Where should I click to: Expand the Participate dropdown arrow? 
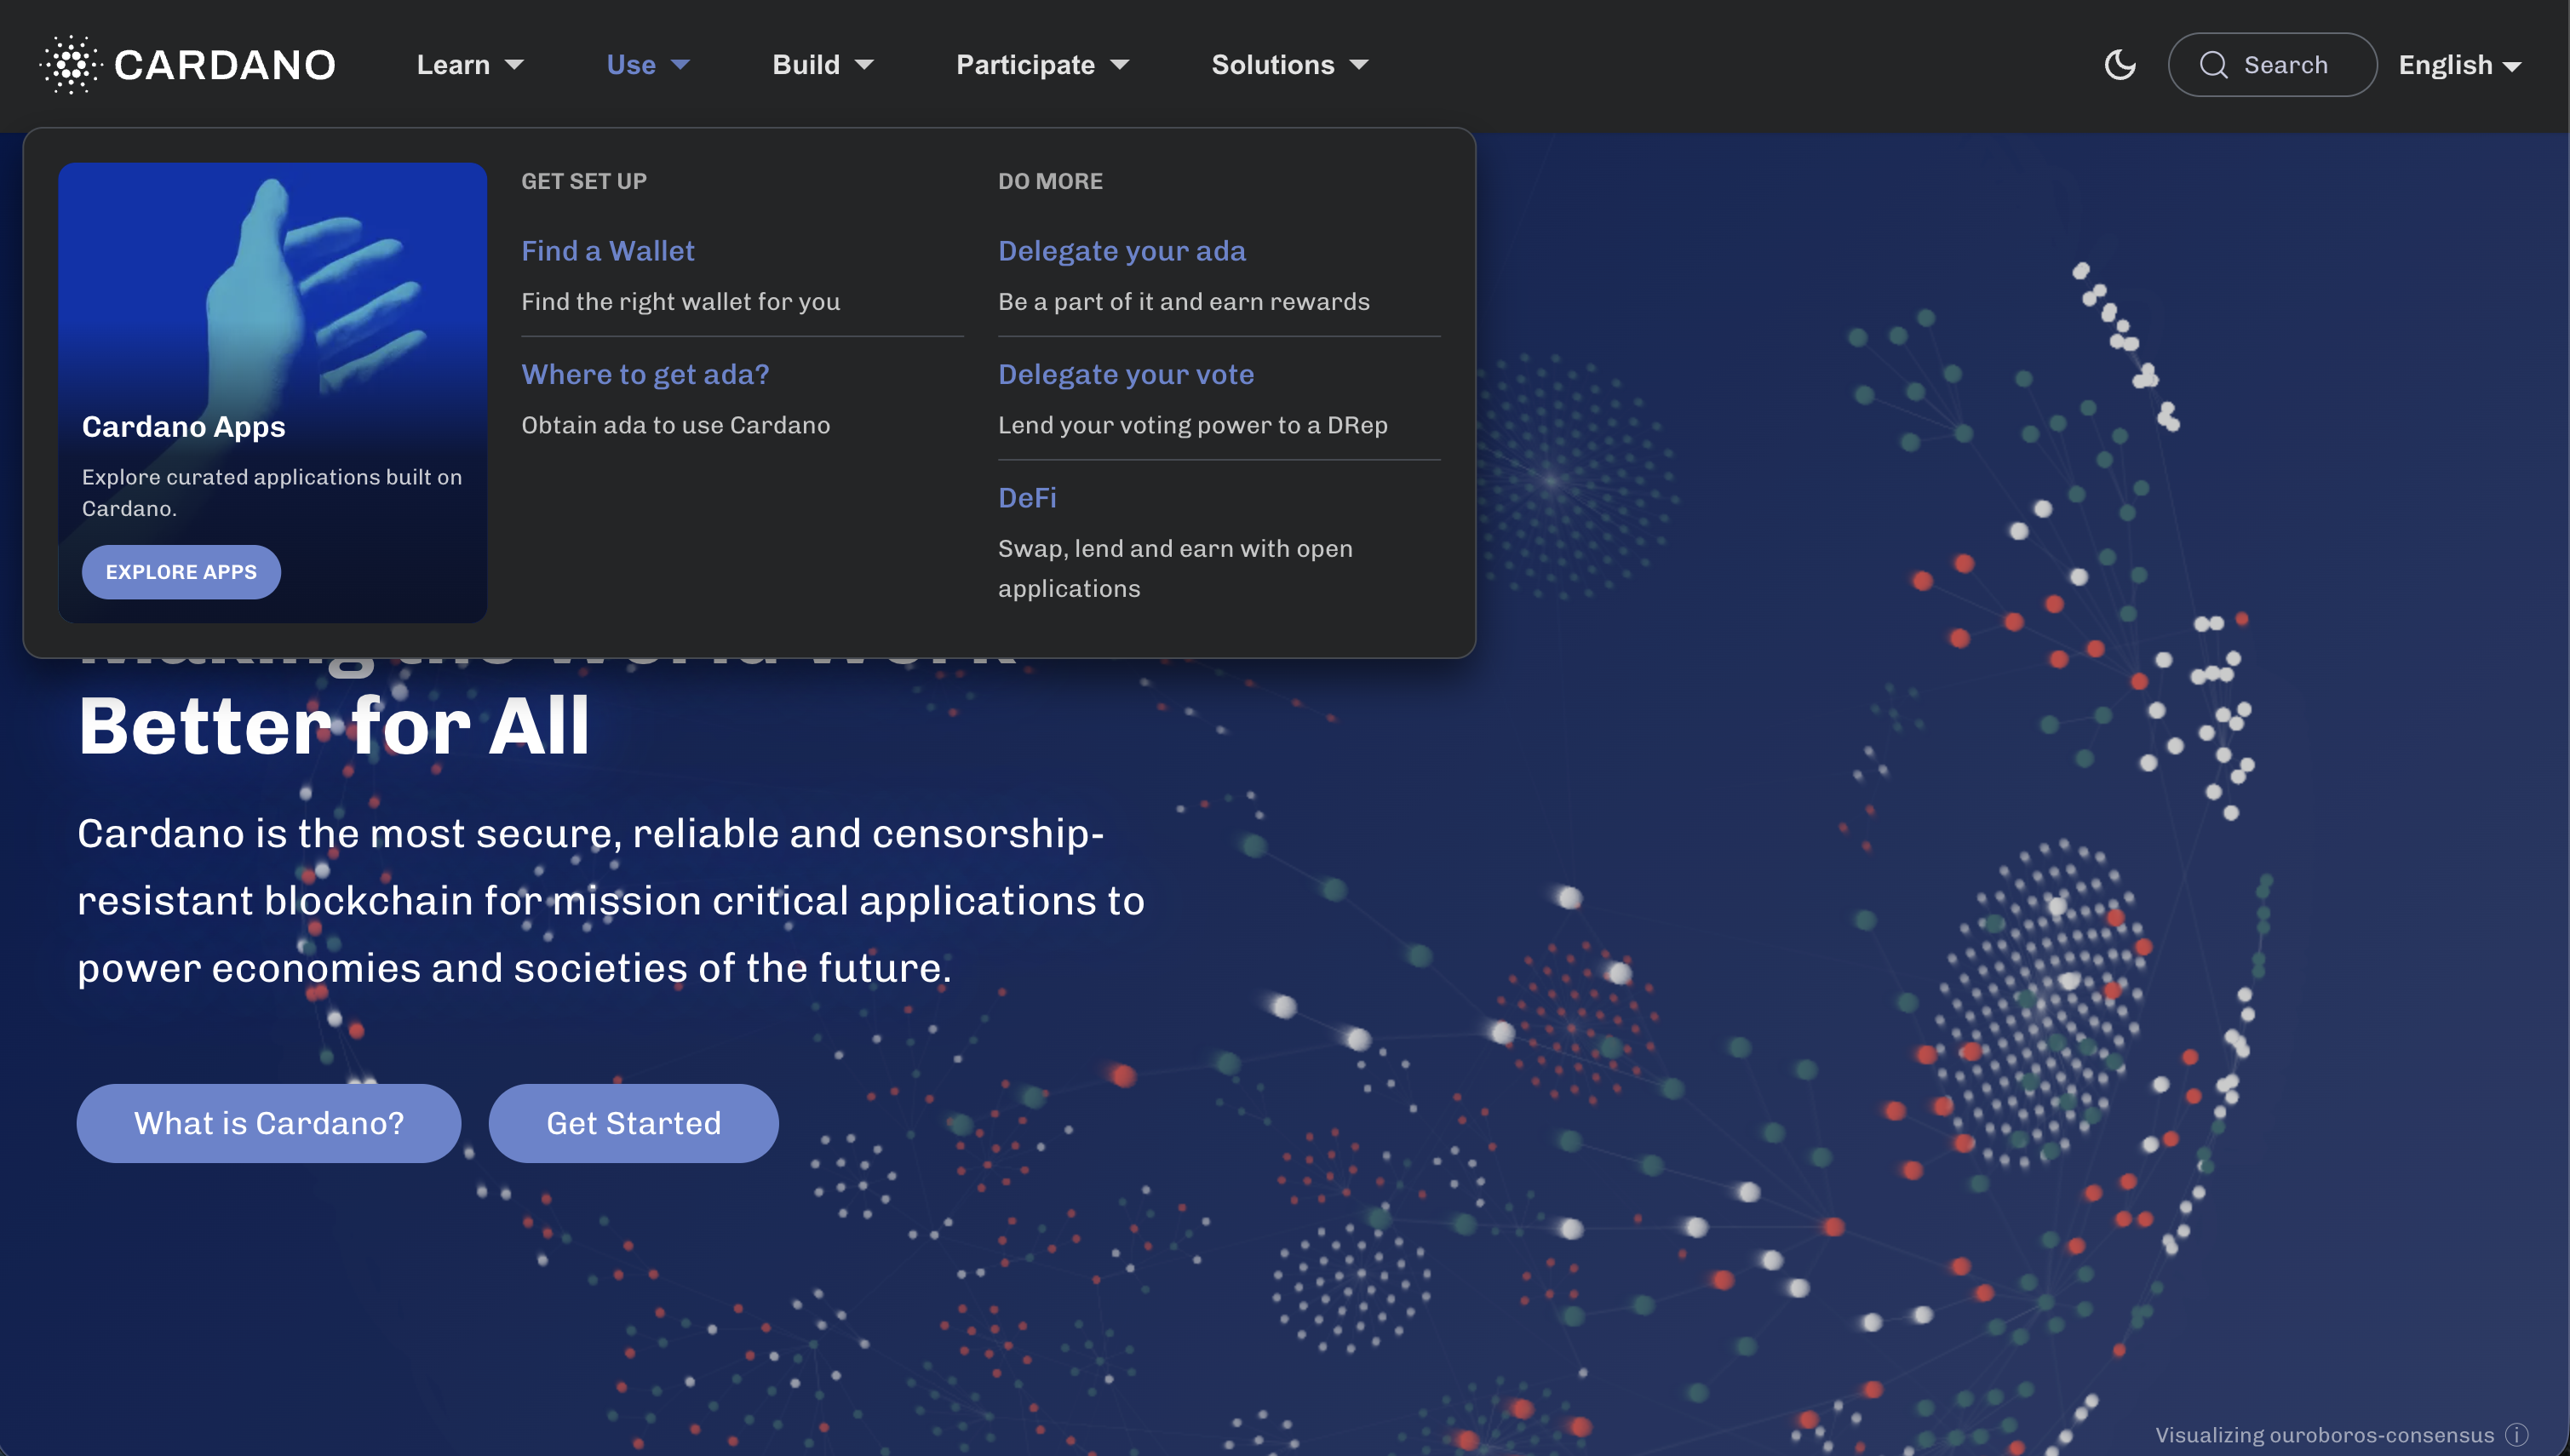(1120, 65)
